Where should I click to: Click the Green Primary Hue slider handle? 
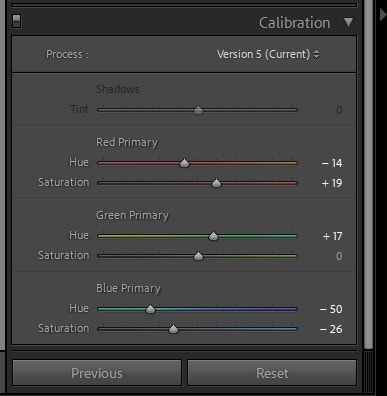[213, 236]
